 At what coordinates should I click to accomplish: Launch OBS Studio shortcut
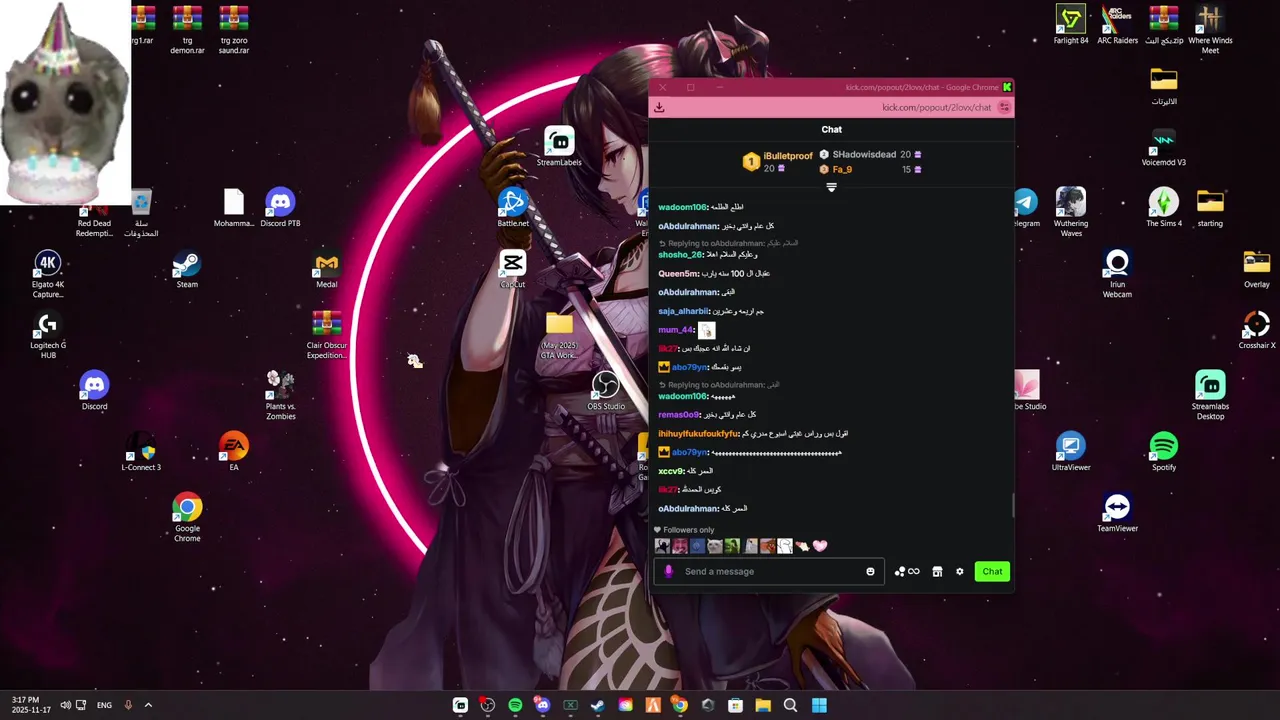(606, 392)
